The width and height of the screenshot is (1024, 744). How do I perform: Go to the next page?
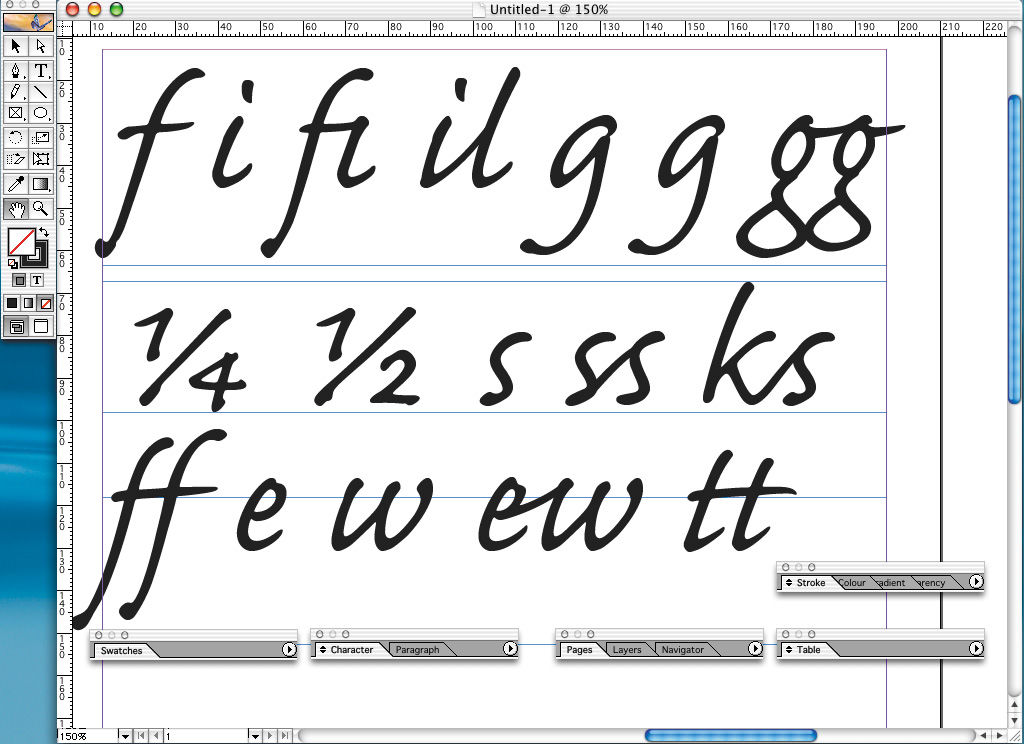click(x=270, y=736)
